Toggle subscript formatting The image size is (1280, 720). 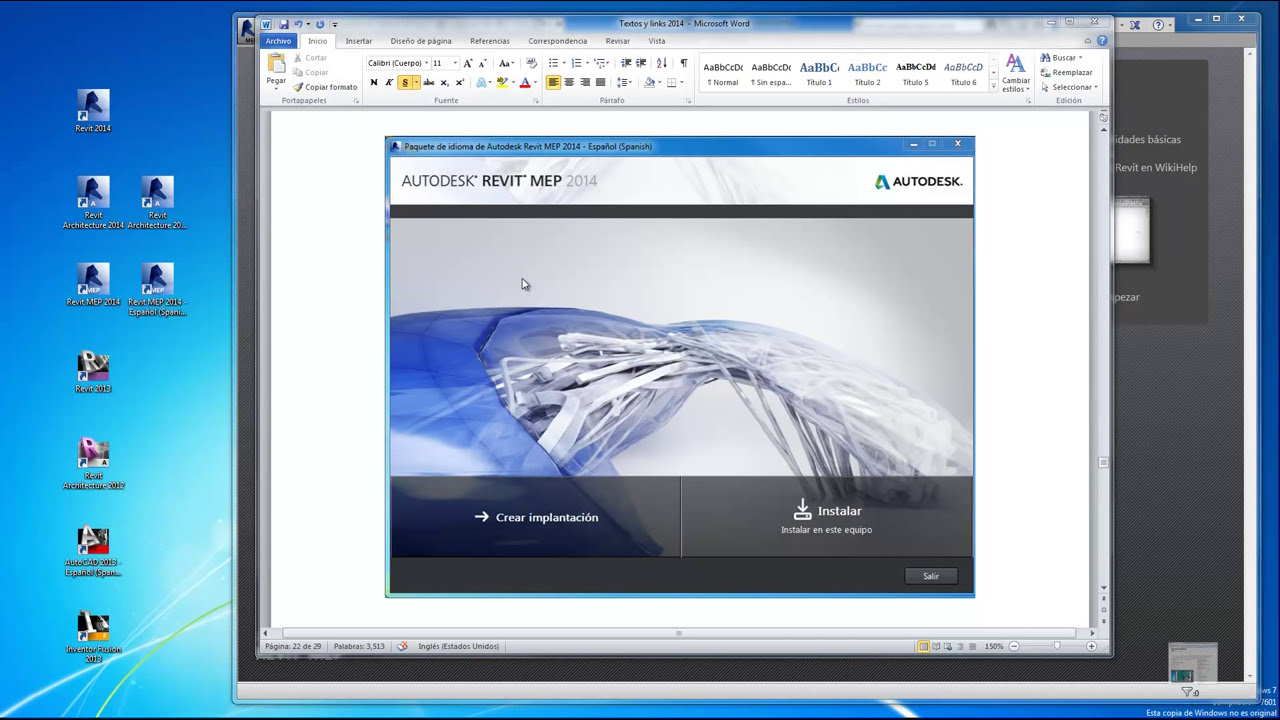pos(445,83)
